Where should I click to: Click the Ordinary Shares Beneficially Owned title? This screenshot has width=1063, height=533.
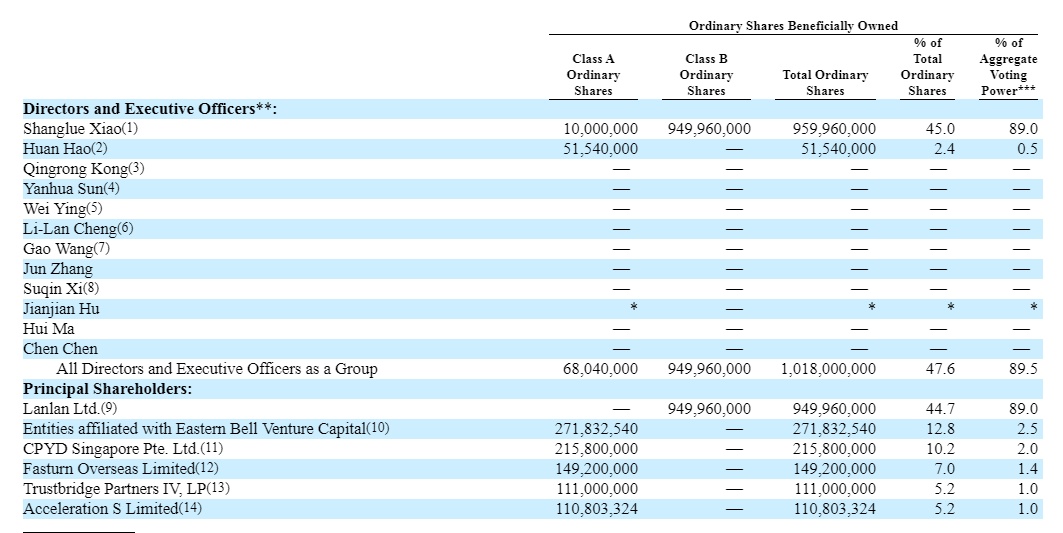click(793, 26)
